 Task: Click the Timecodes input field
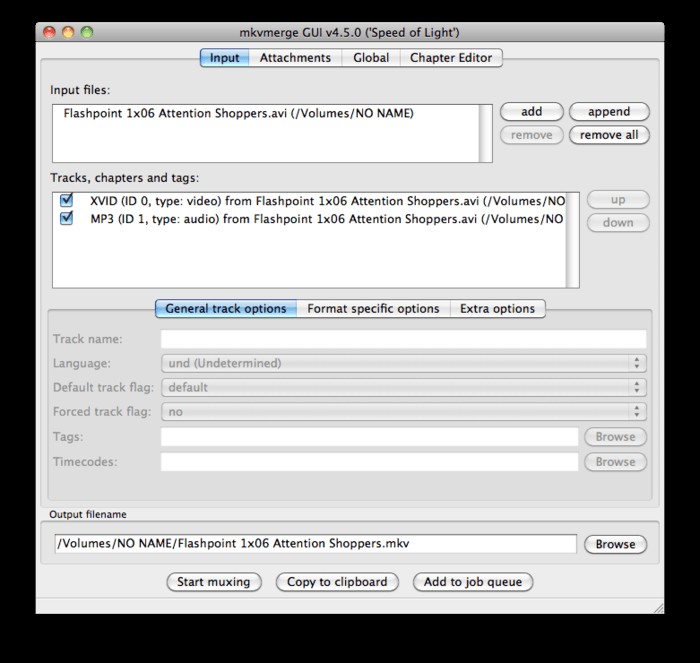tap(370, 462)
